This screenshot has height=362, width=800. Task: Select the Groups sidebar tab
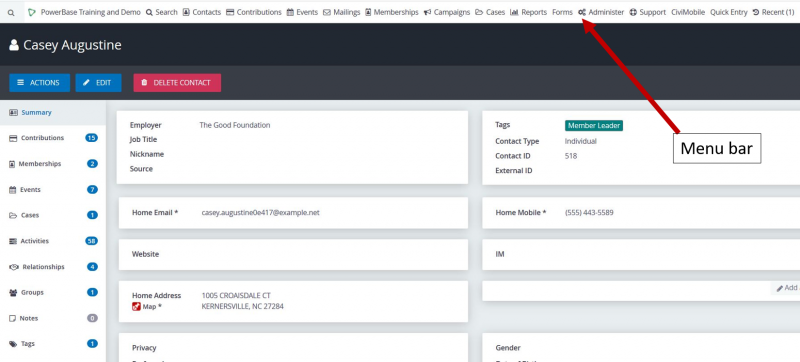tap(53, 293)
